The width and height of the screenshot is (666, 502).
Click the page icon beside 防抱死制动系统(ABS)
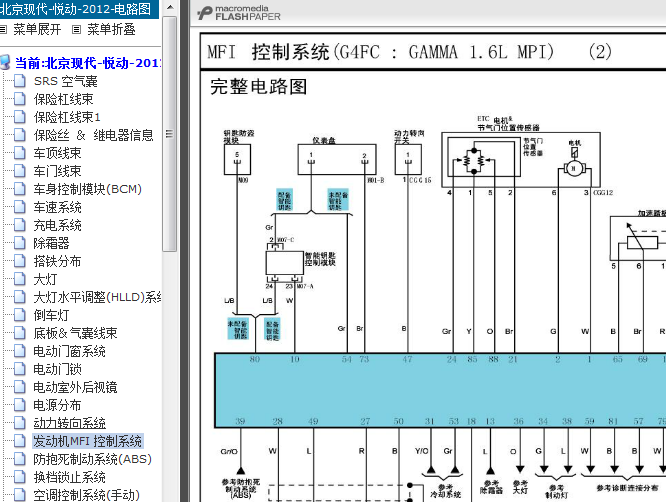[x=20, y=459]
